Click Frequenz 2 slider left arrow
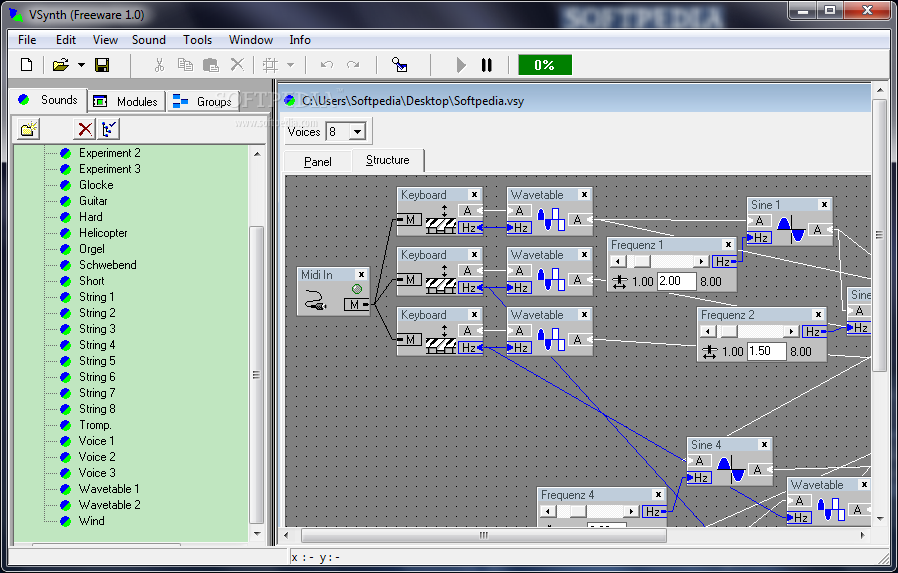Image resolution: width=898 pixels, height=573 pixels. point(708,331)
